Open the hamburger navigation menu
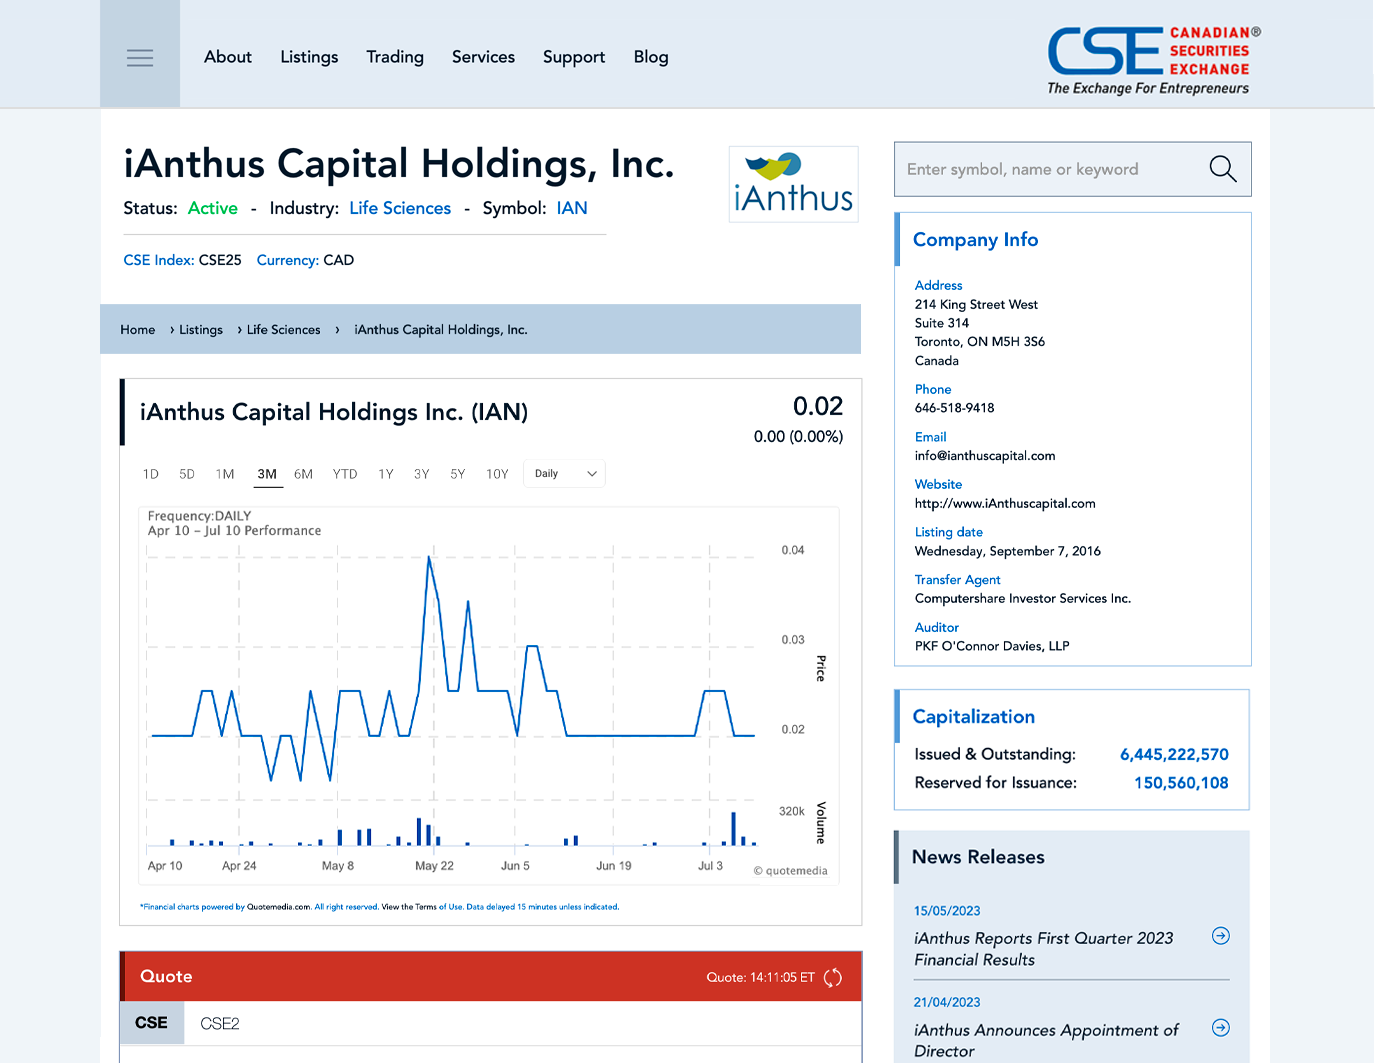The height and width of the screenshot is (1063, 1375). point(140,58)
